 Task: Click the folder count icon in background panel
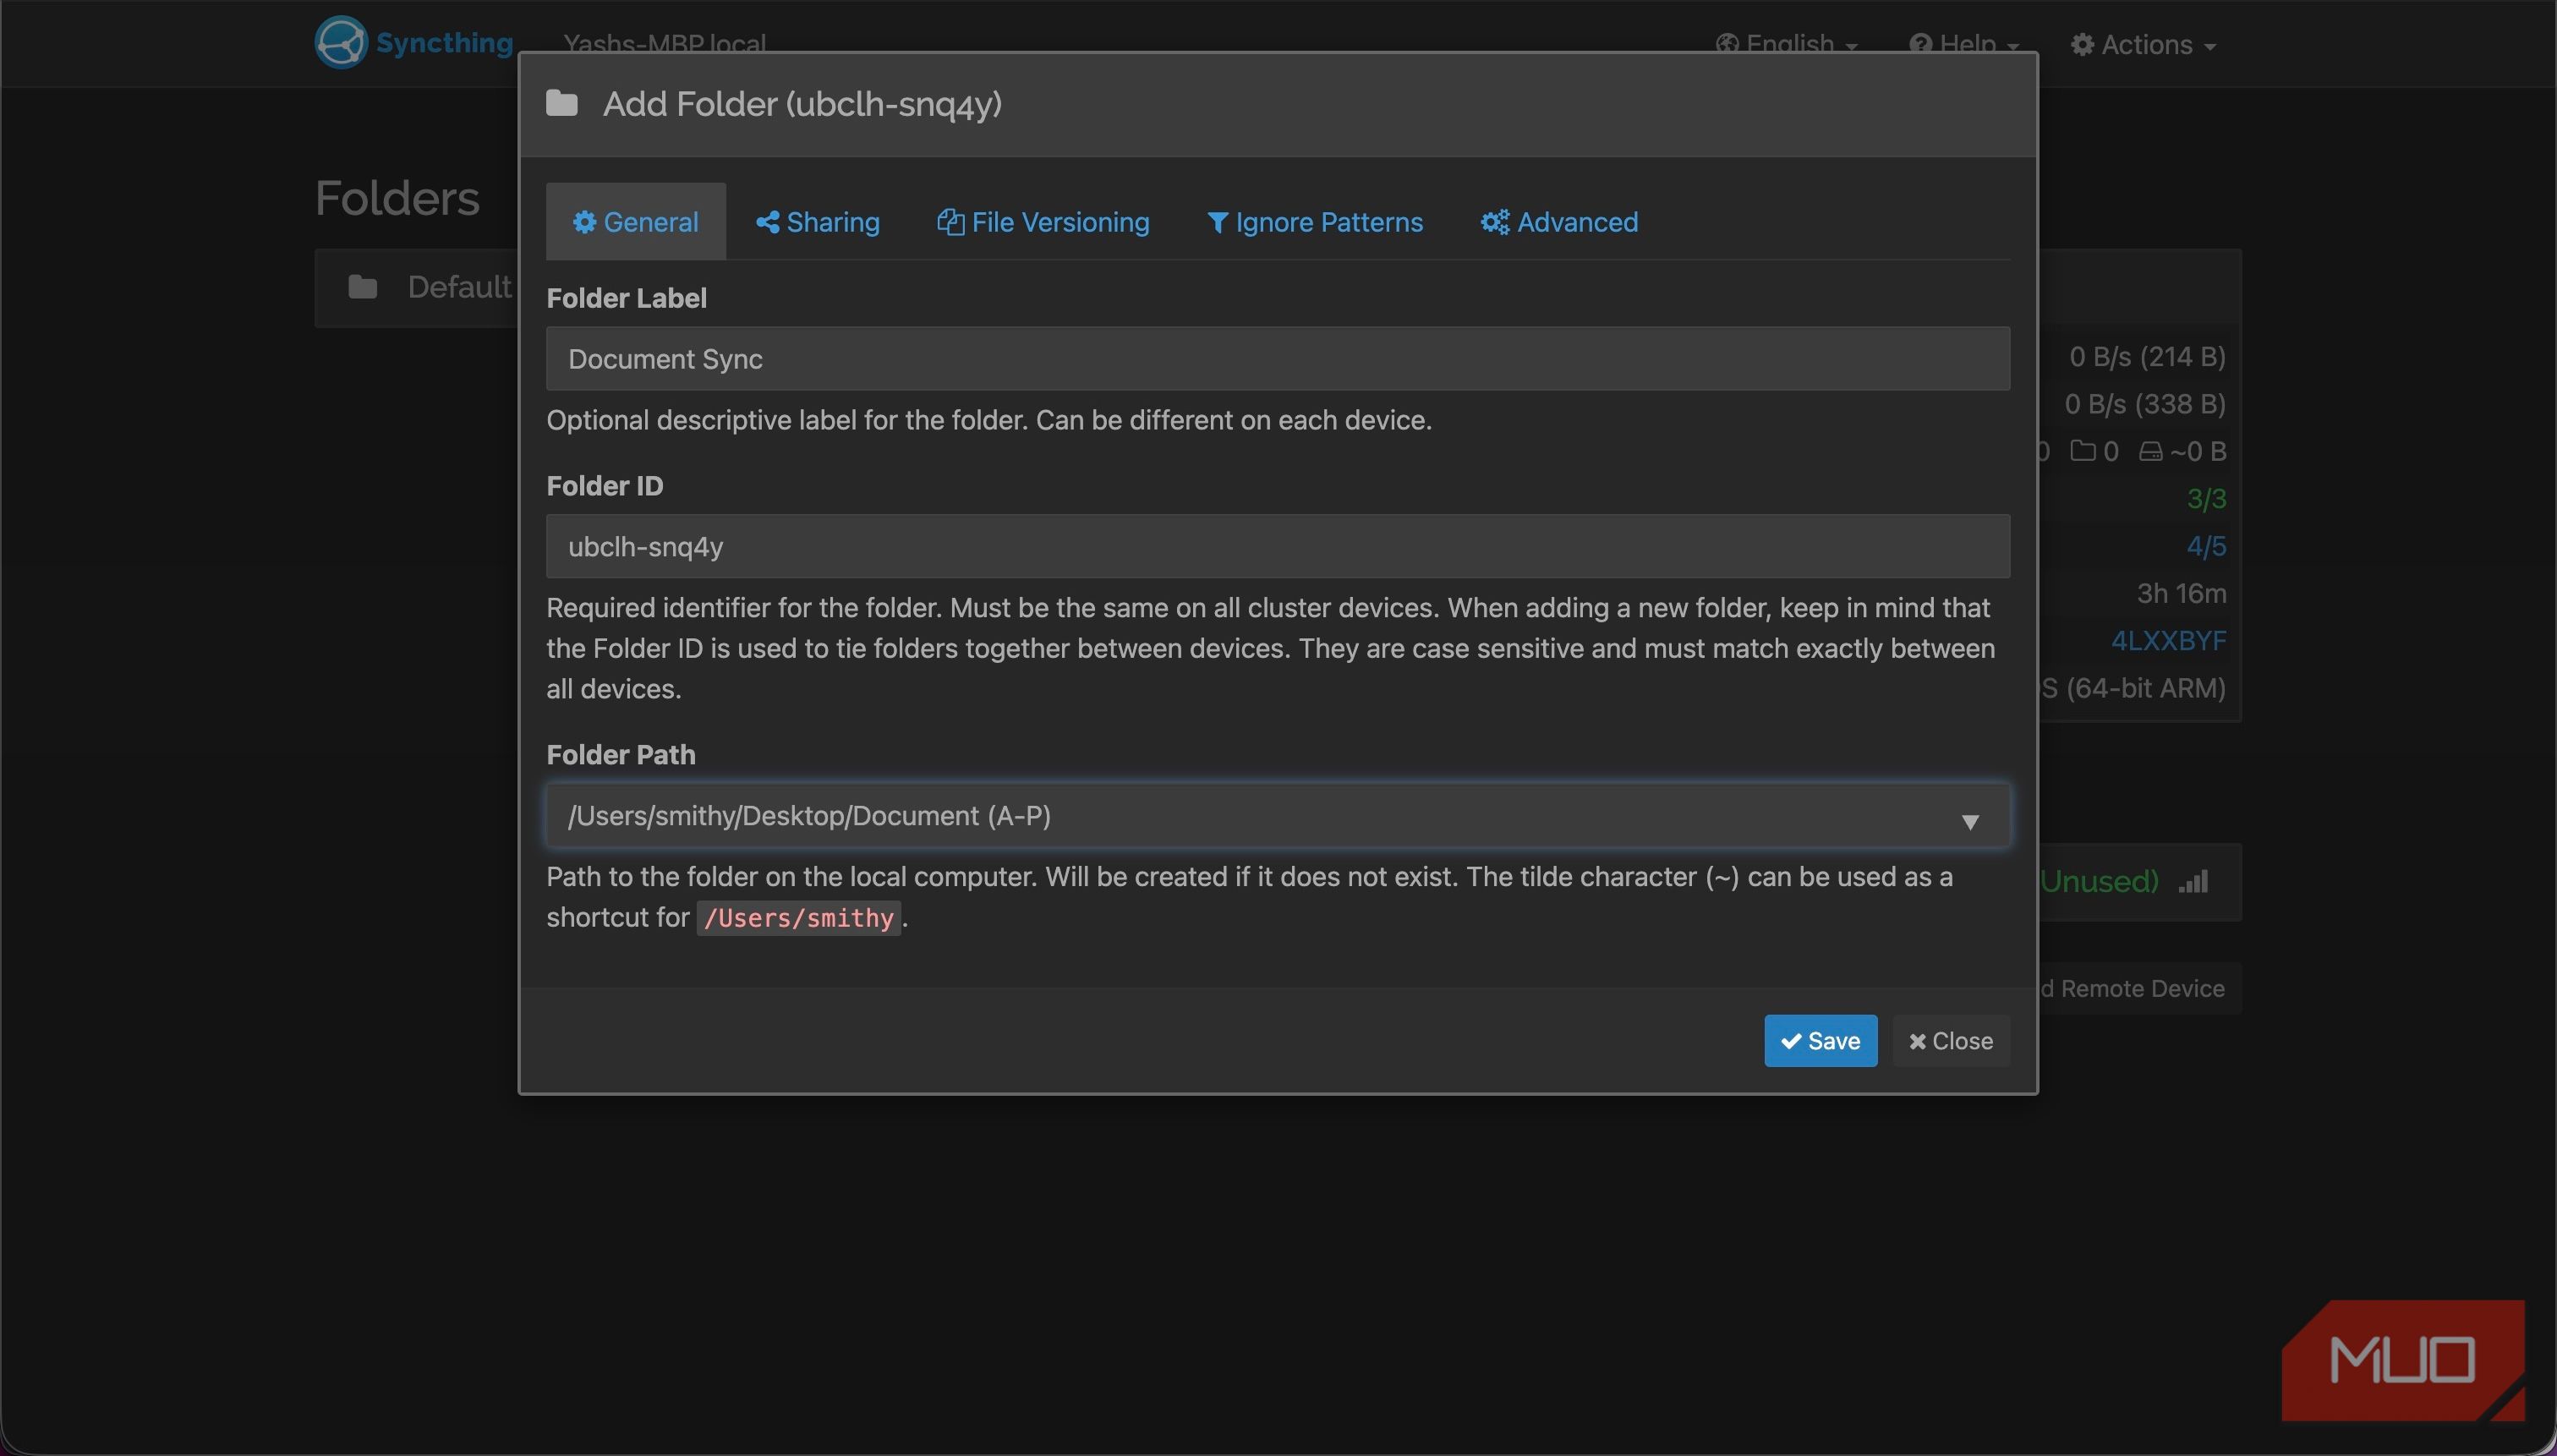coord(2083,451)
